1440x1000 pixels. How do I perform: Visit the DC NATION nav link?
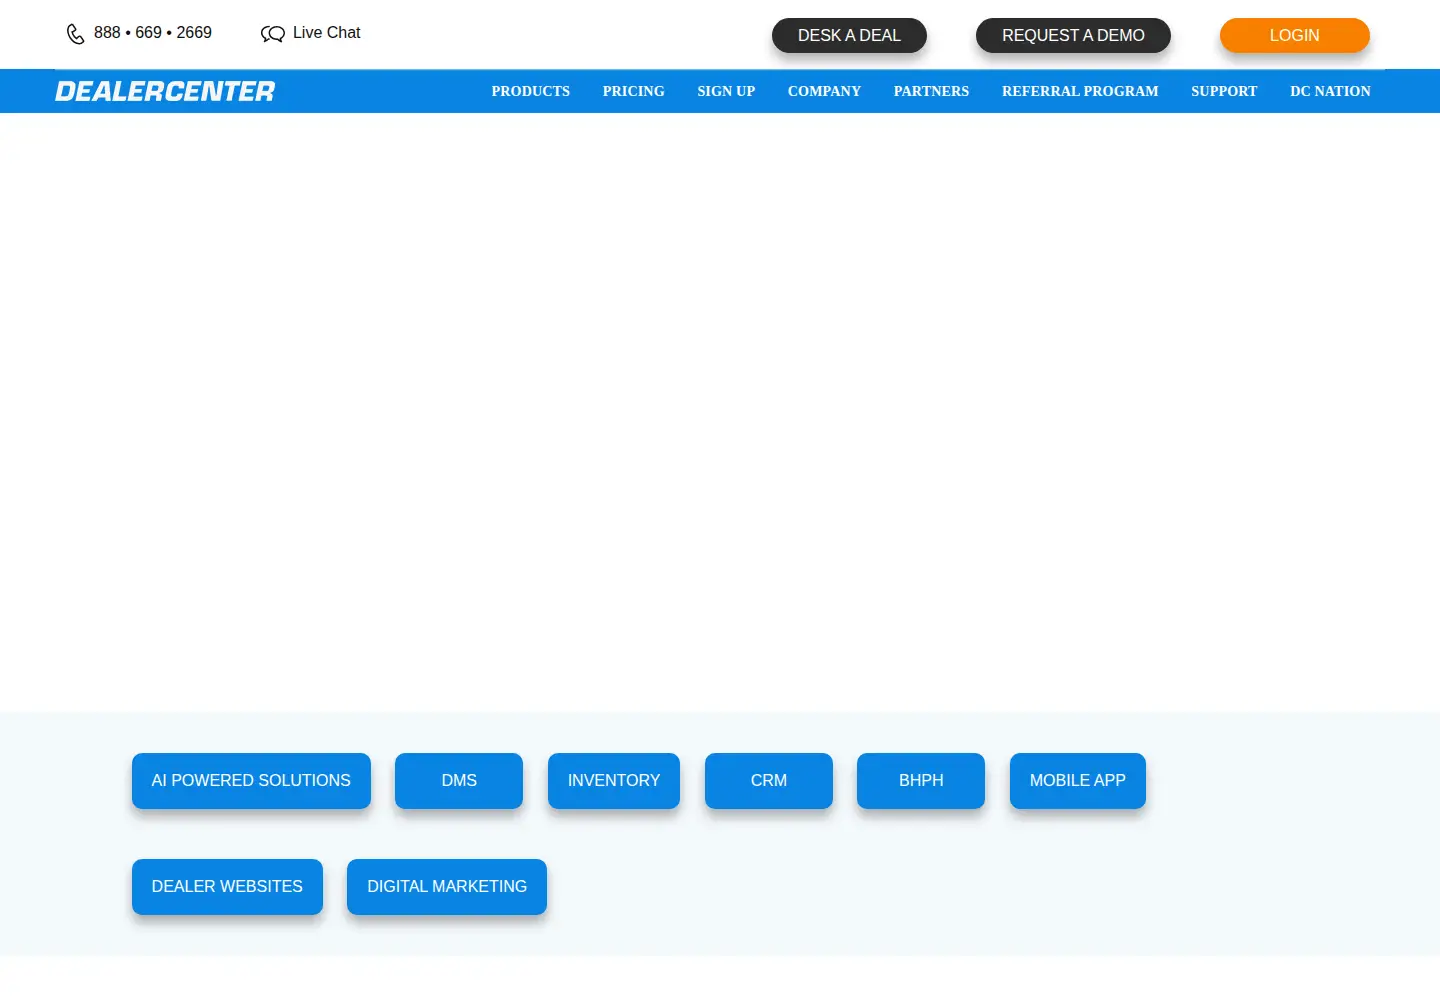pyautogui.click(x=1330, y=91)
